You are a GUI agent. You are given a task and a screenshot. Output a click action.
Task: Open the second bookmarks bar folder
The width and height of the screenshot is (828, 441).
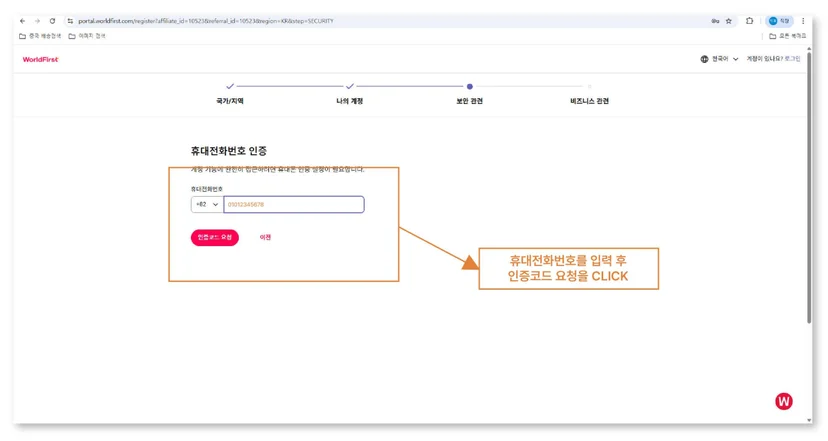click(87, 36)
